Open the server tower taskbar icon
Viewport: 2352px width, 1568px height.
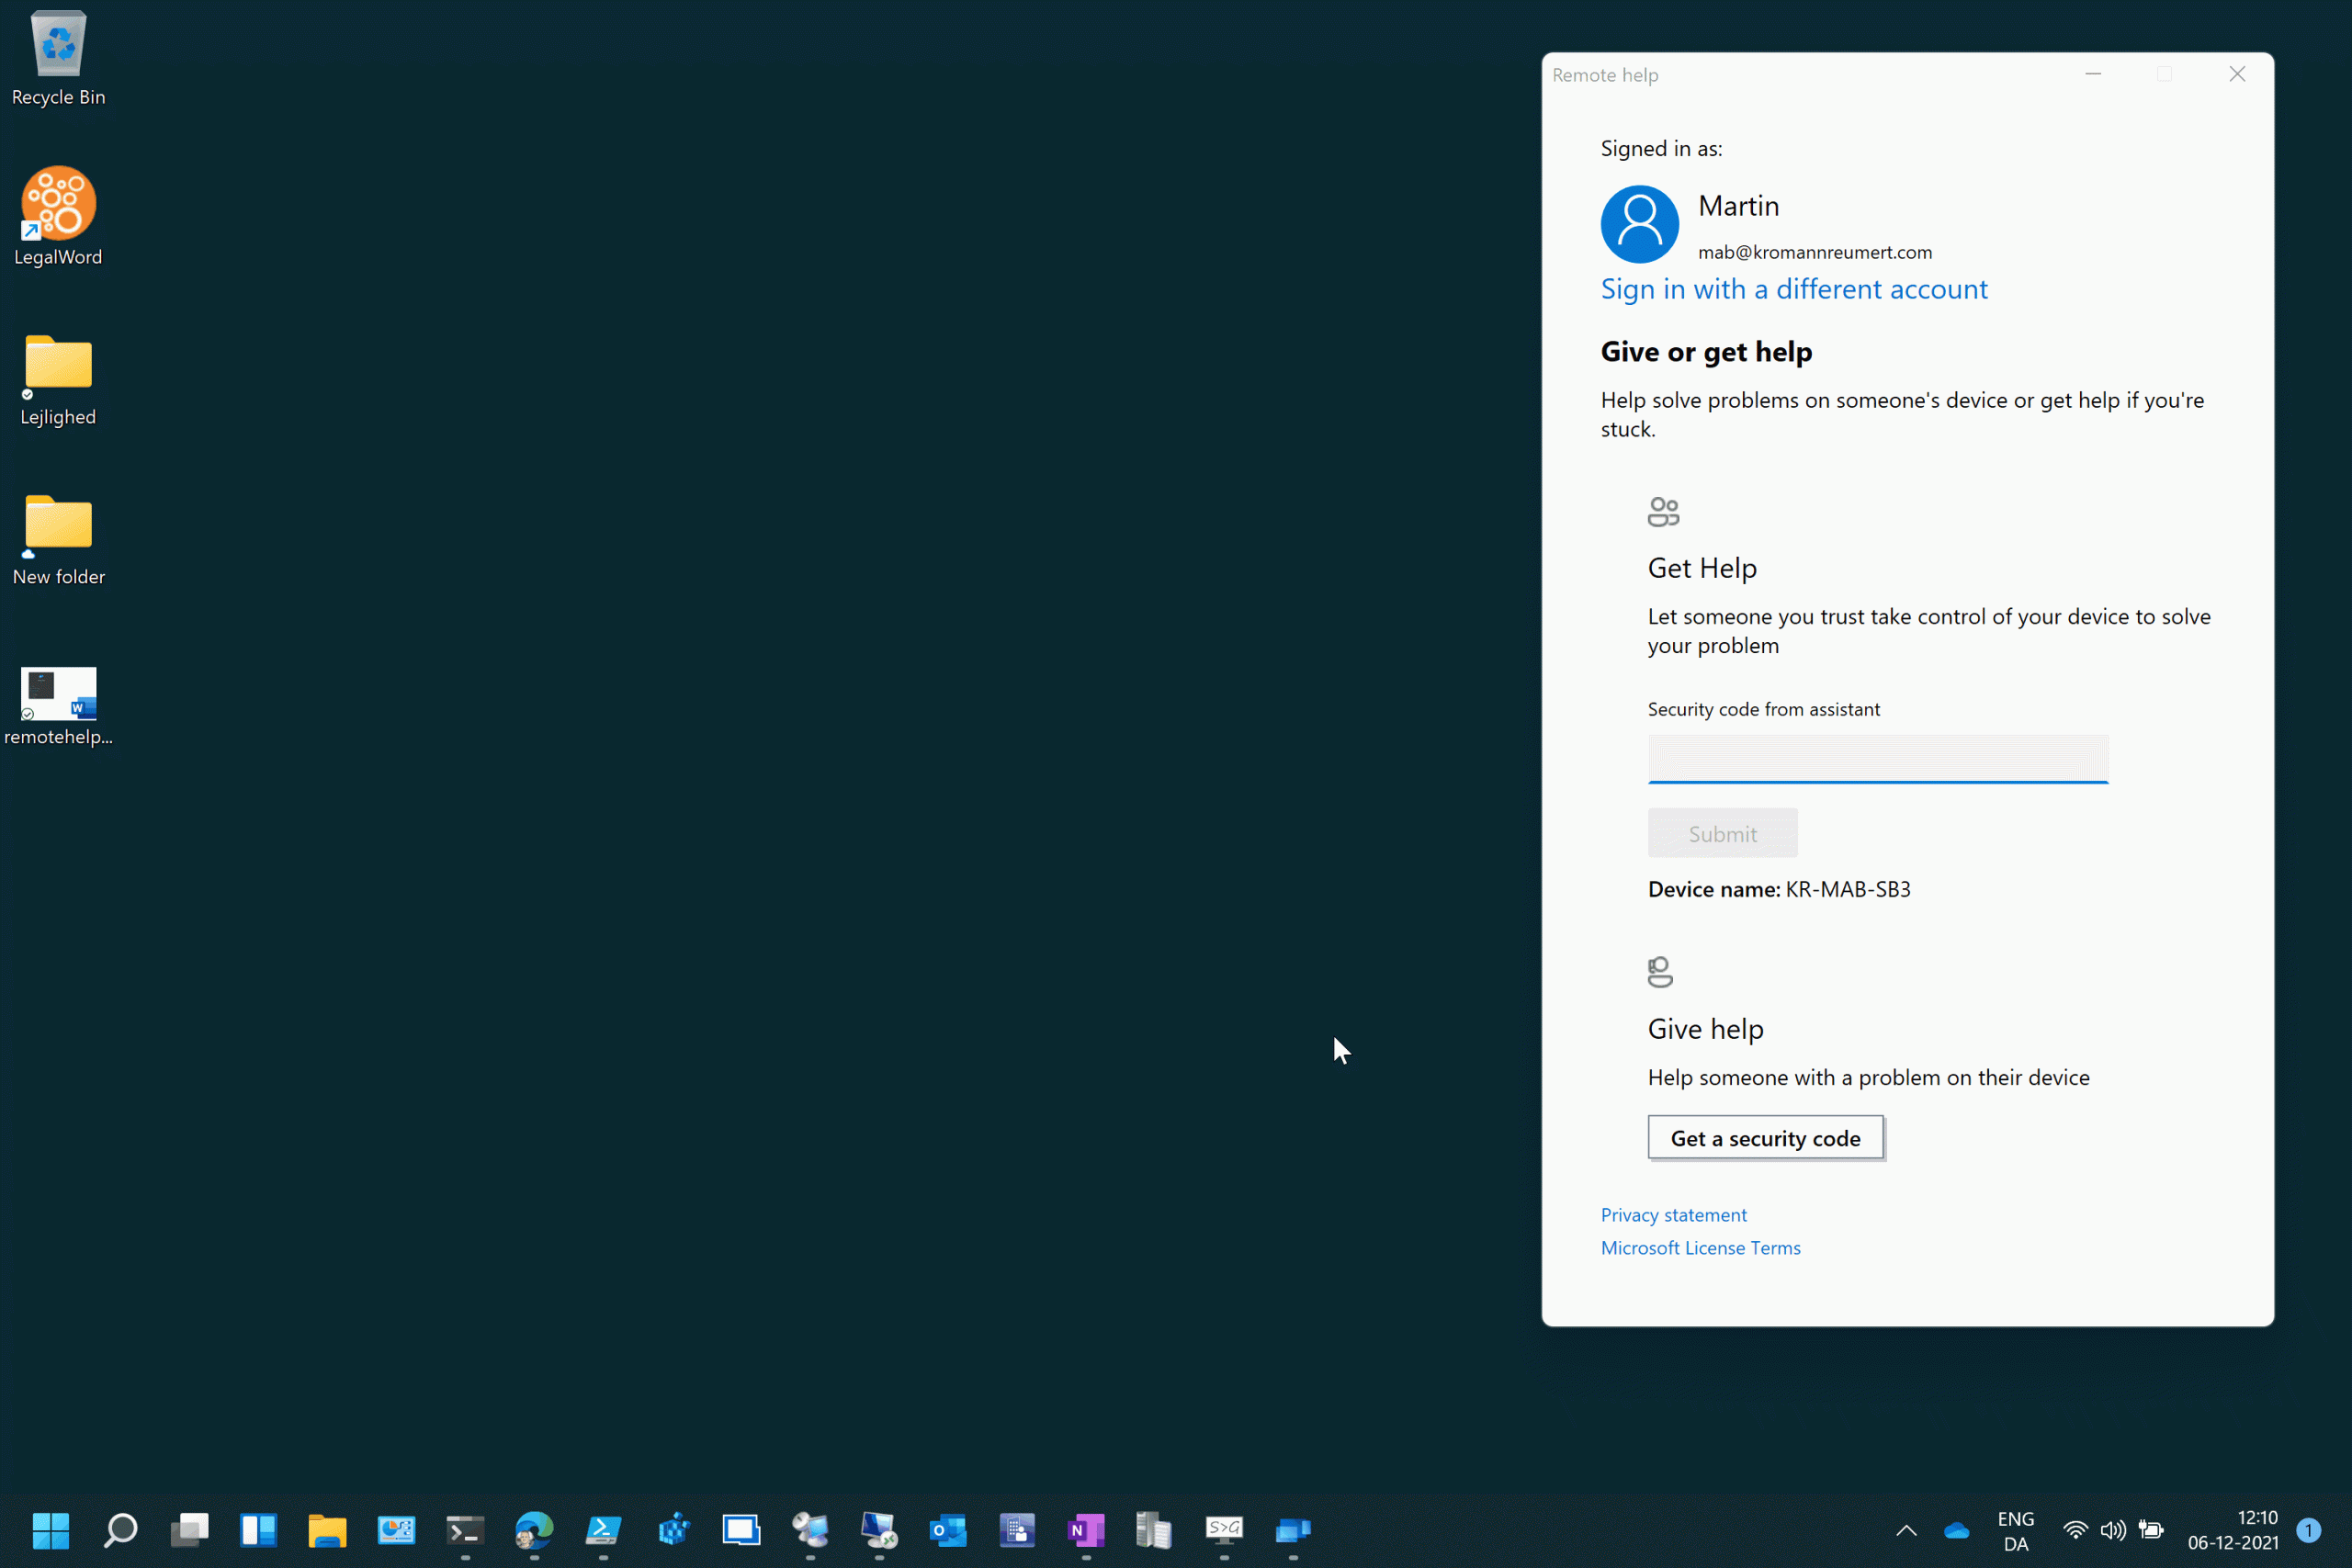point(1154,1529)
